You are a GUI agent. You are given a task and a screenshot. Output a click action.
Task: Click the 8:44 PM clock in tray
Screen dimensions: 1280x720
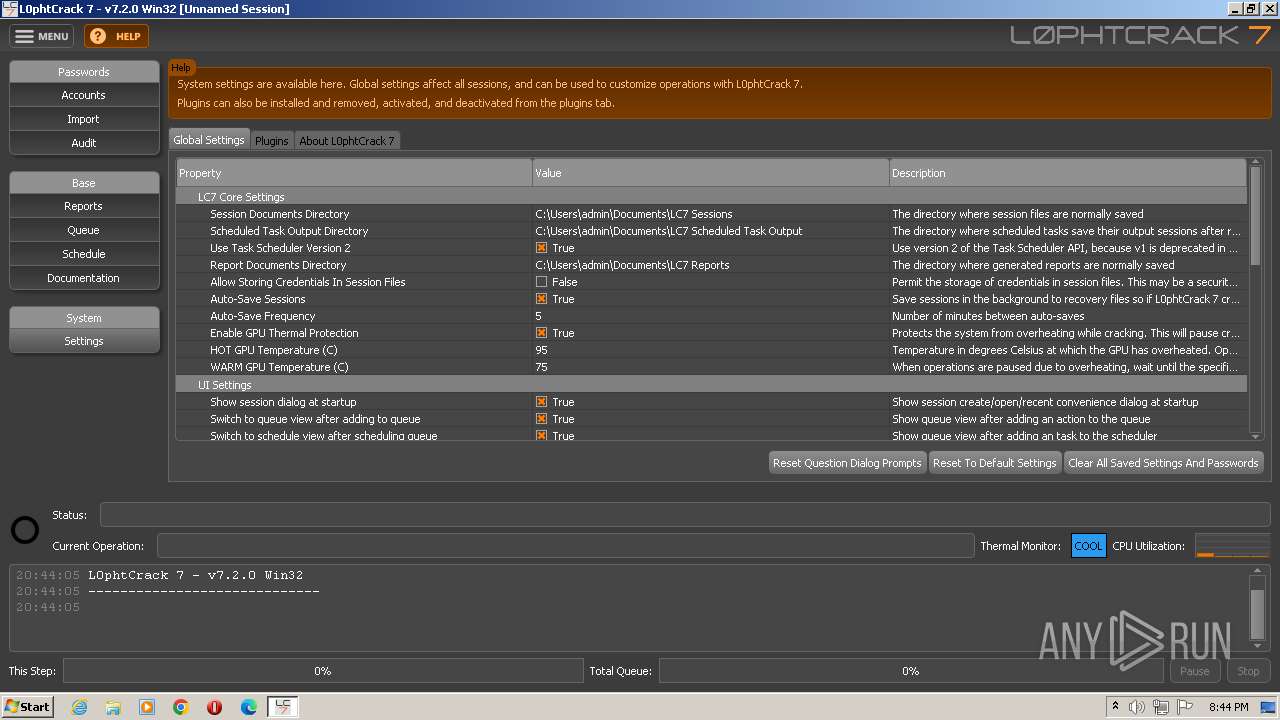point(1228,707)
